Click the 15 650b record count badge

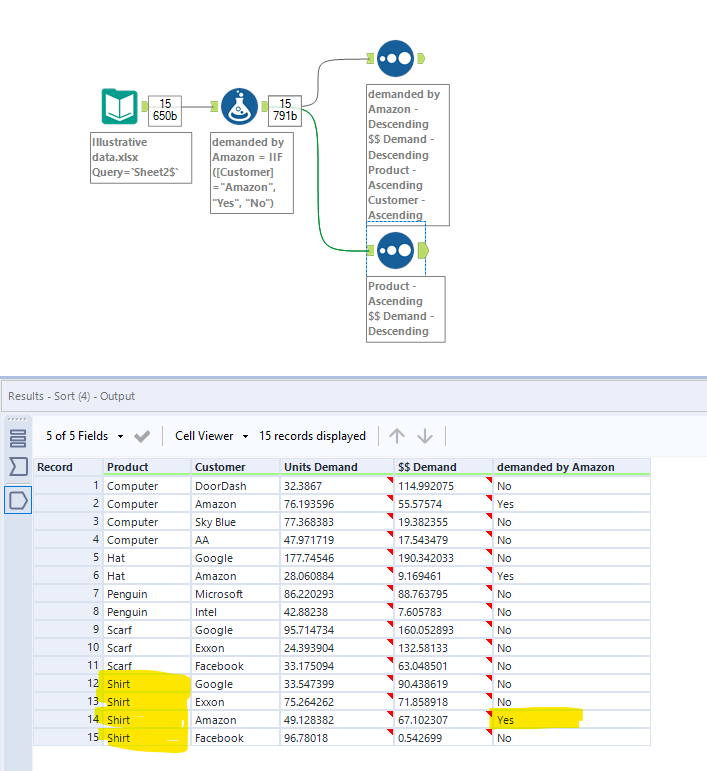click(x=165, y=110)
